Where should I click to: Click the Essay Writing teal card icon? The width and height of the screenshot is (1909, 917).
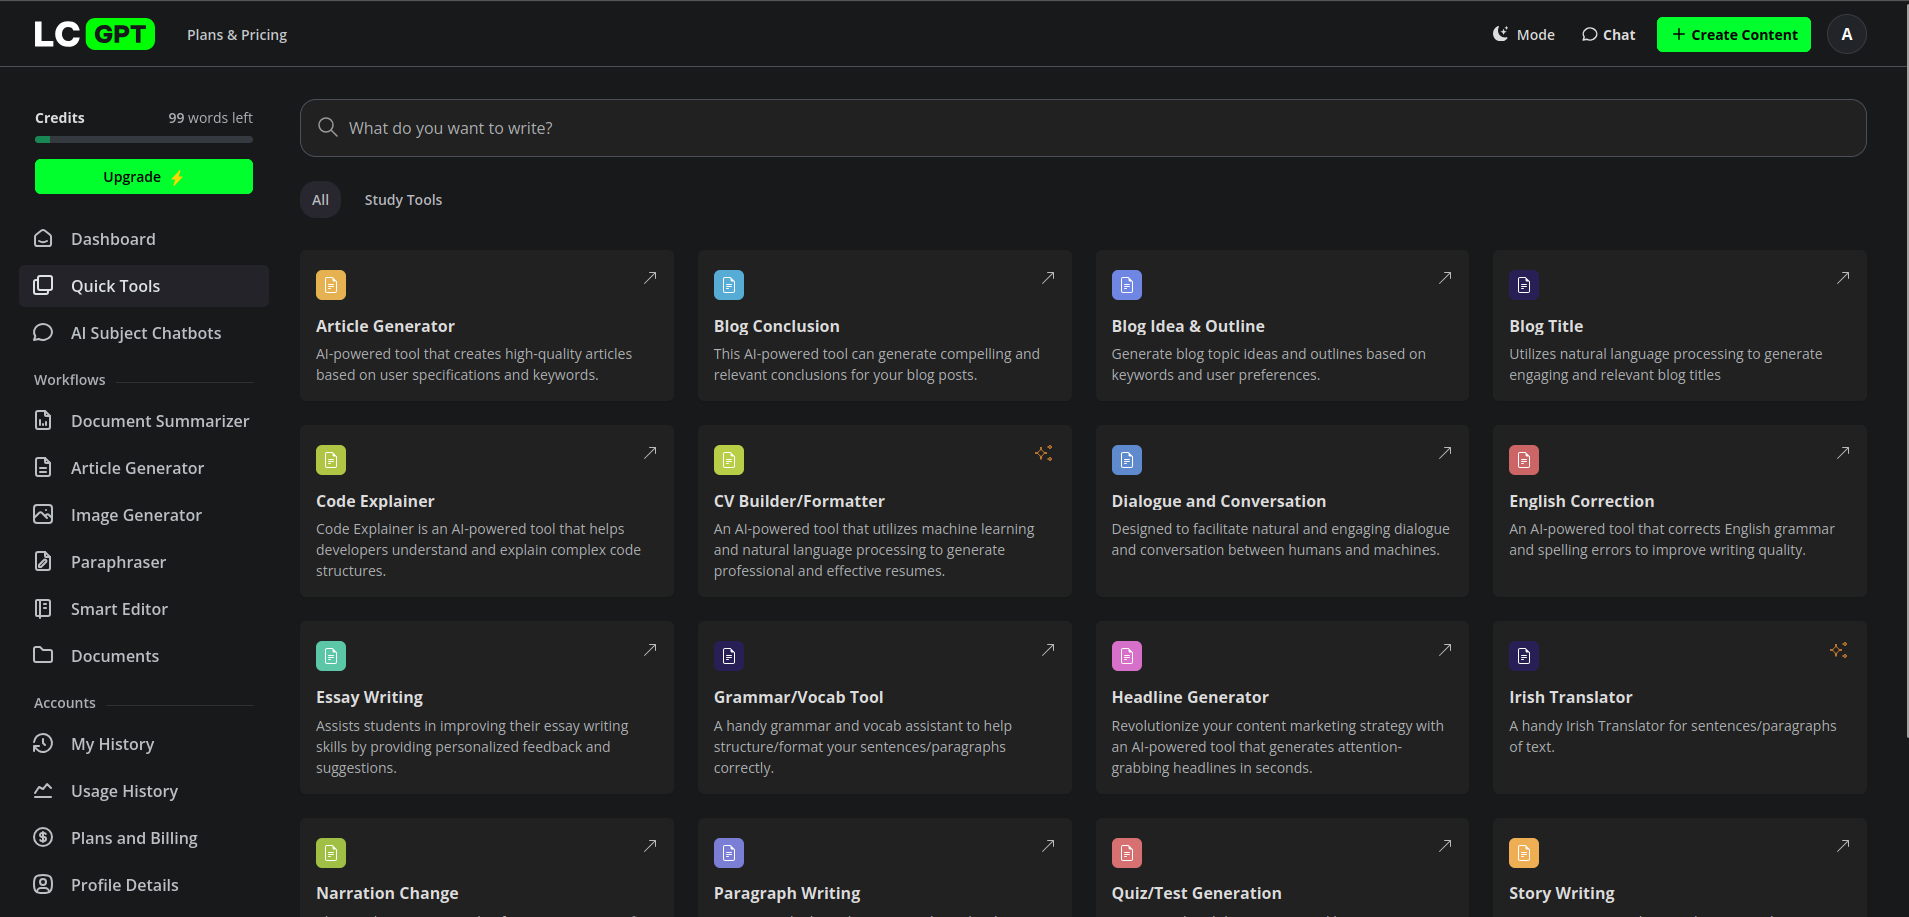pos(331,656)
